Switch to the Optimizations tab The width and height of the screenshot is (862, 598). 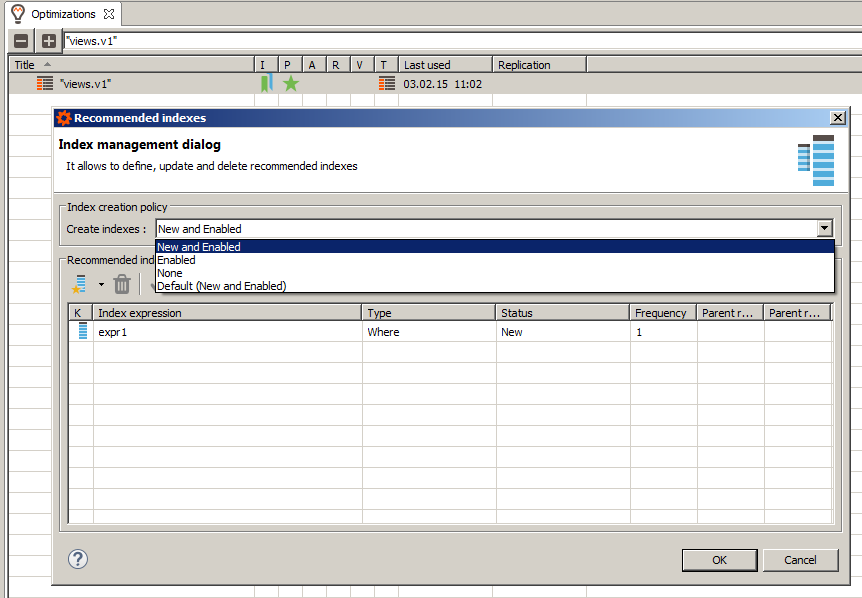(62, 14)
